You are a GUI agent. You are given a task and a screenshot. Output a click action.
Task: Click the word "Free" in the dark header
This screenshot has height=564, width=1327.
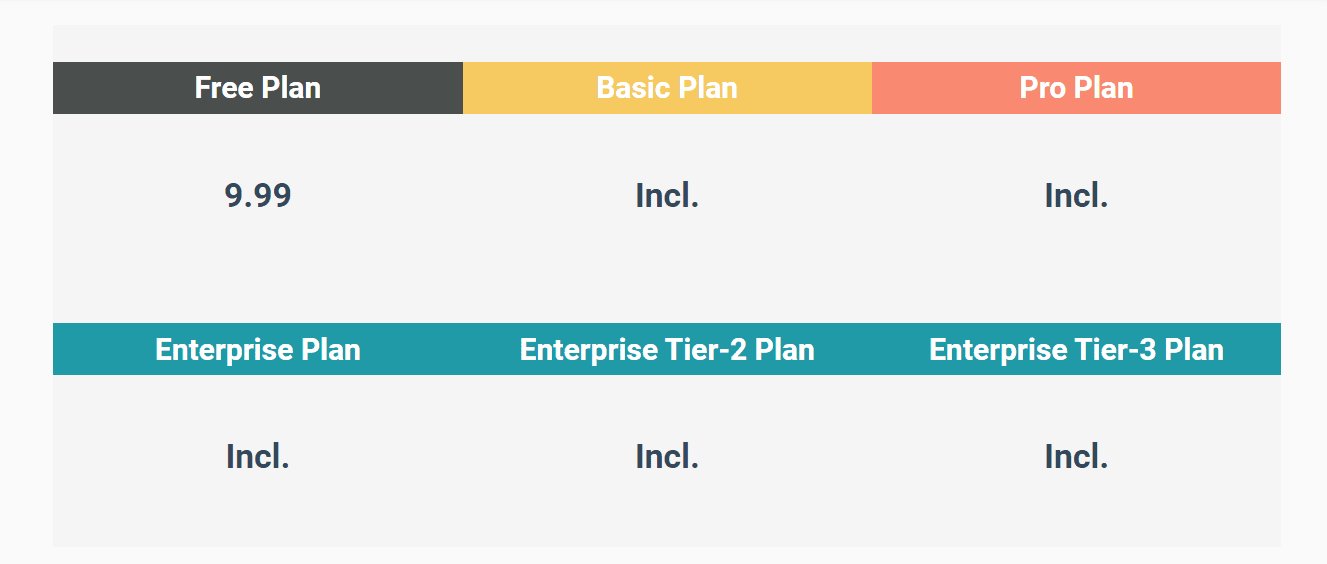[223, 88]
